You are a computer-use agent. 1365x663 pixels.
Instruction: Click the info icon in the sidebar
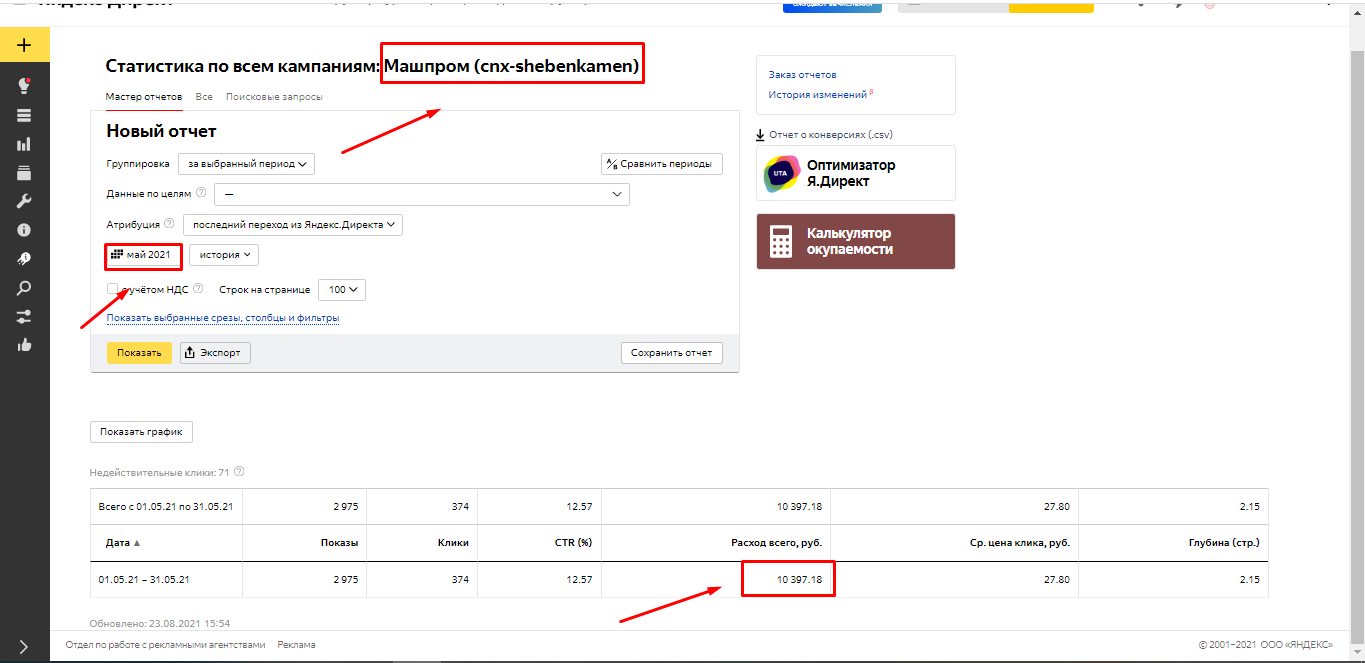coord(24,229)
